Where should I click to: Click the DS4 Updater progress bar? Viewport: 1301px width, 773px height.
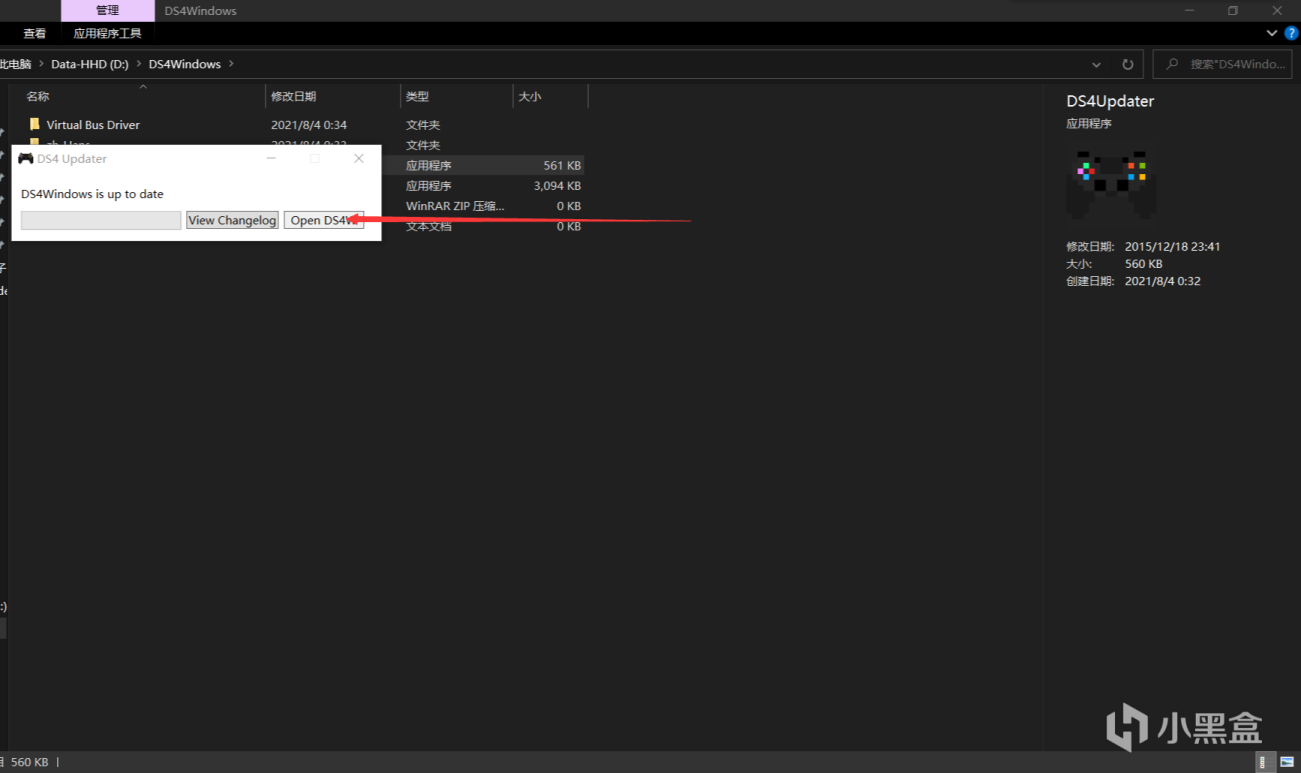tap(101, 220)
